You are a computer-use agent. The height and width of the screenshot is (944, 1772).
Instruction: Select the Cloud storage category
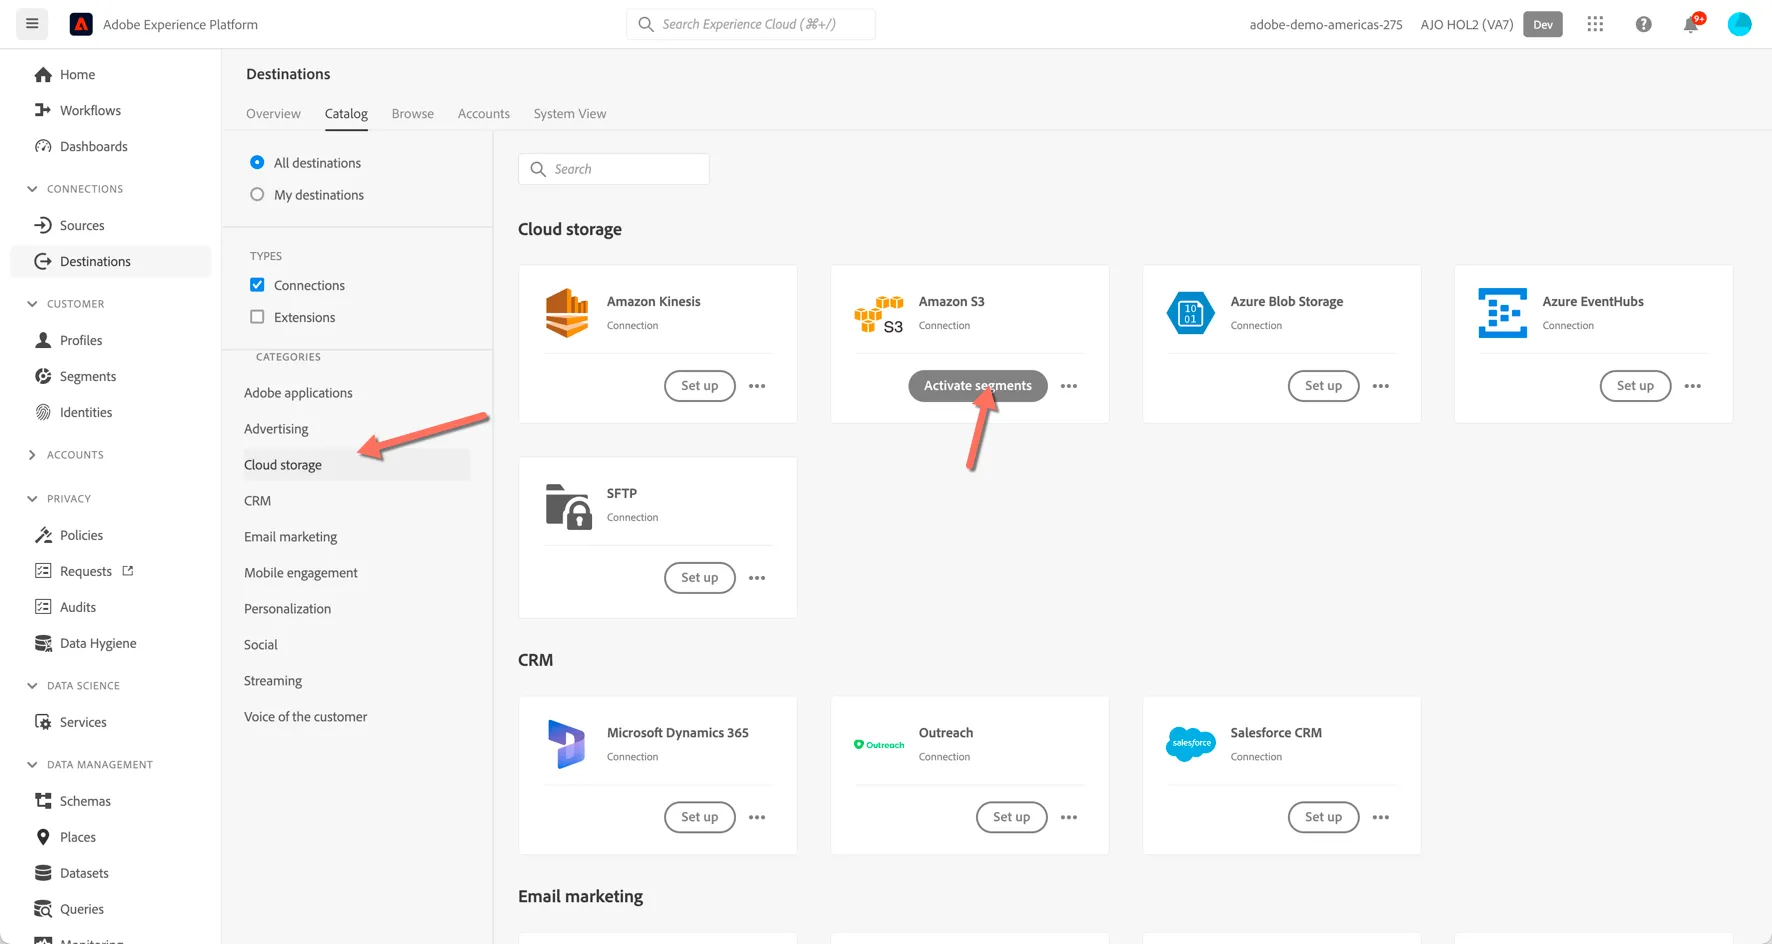coord(355,465)
